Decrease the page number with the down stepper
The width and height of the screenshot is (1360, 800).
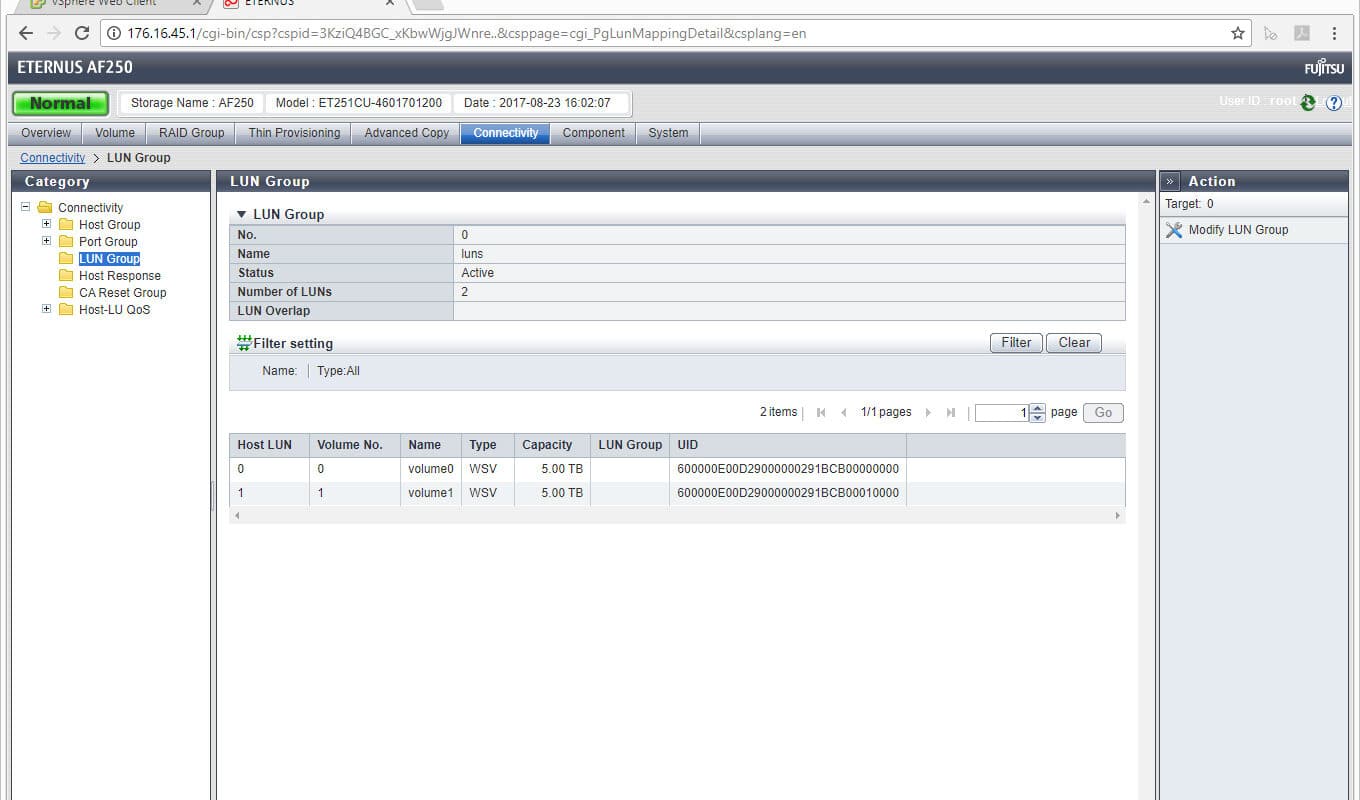tap(1037, 417)
